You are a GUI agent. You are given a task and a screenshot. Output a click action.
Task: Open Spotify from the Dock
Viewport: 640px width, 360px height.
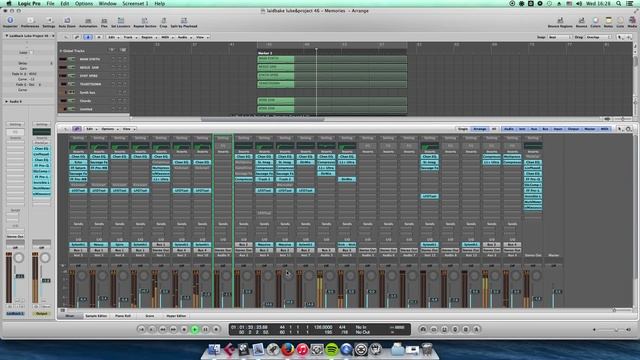(332, 349)
